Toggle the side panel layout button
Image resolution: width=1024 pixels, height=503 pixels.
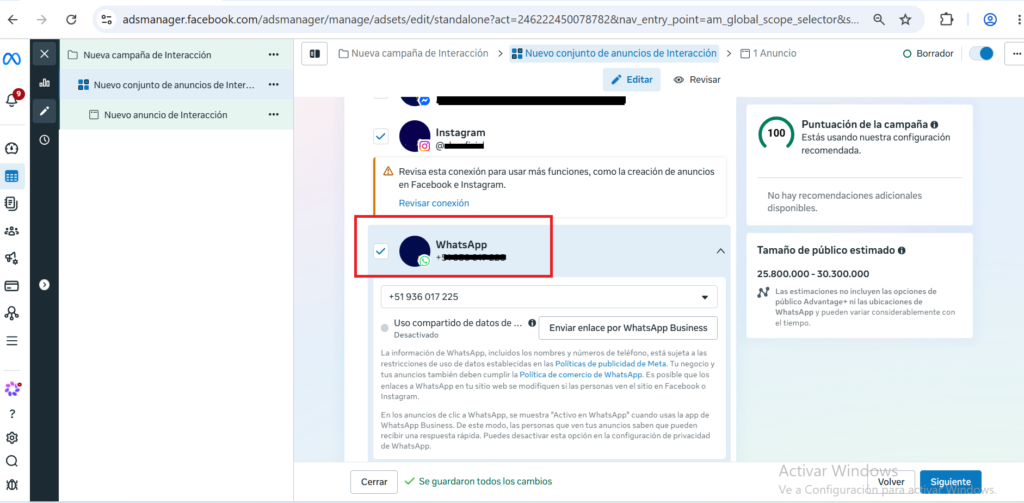click(x=314, y=54)
